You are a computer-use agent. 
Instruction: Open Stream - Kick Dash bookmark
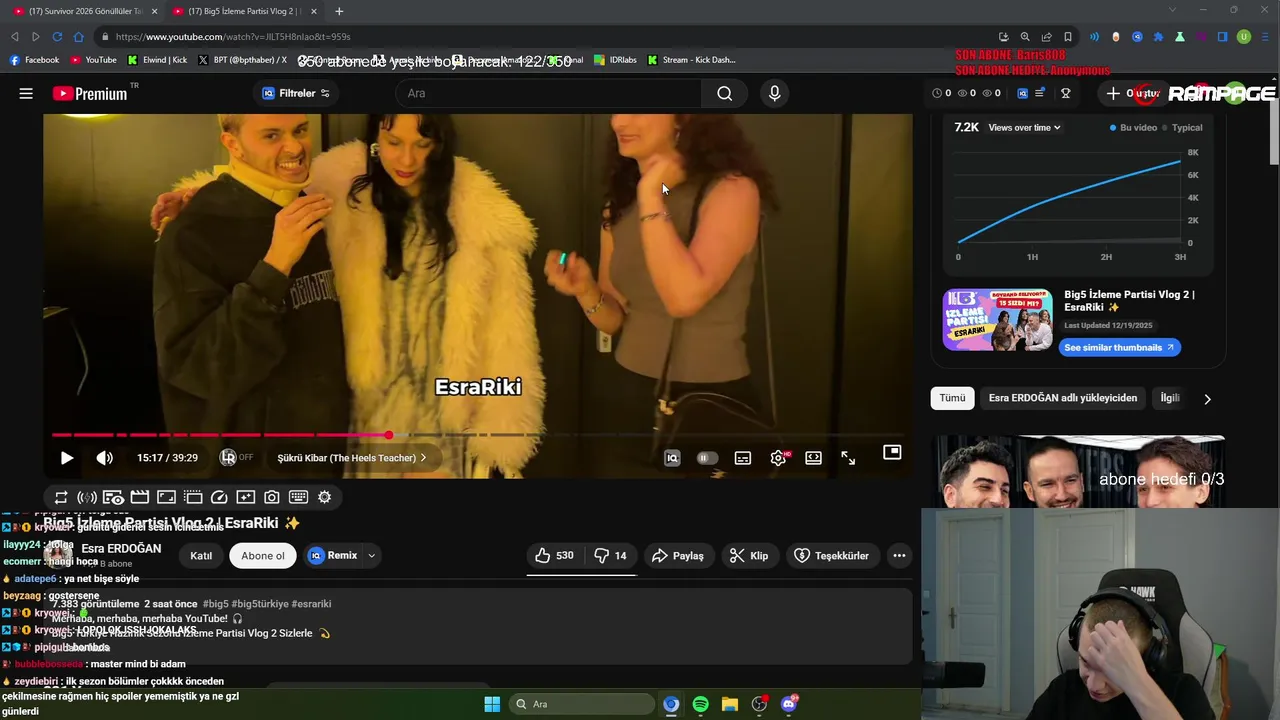[691, 60]
